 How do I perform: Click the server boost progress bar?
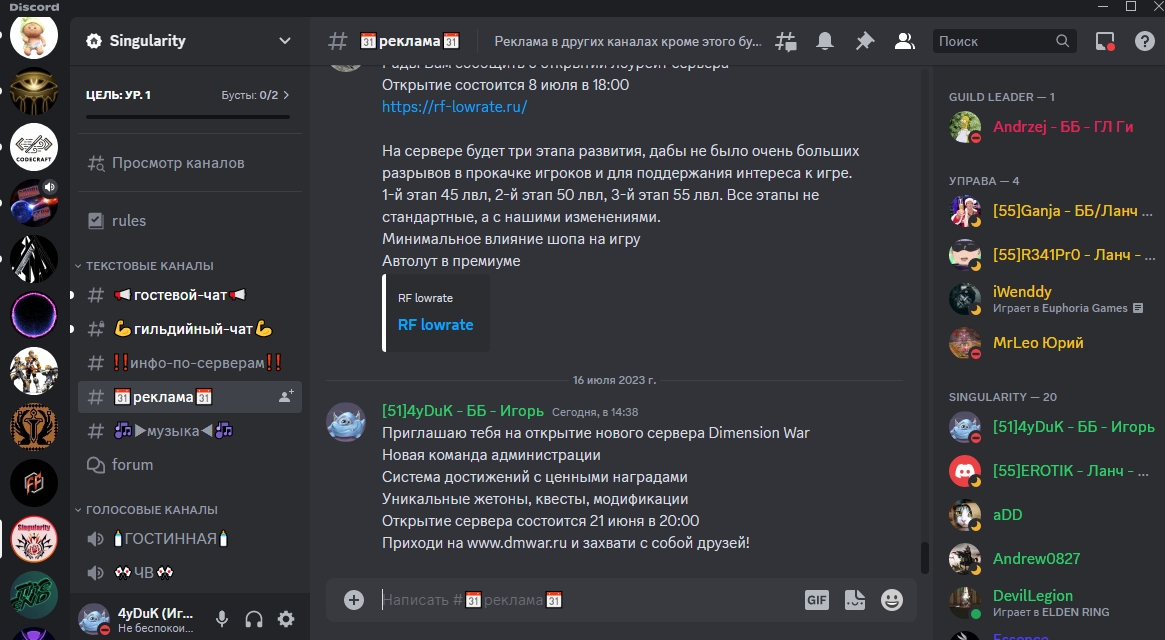pyautogui.click(x=188, y=117)
